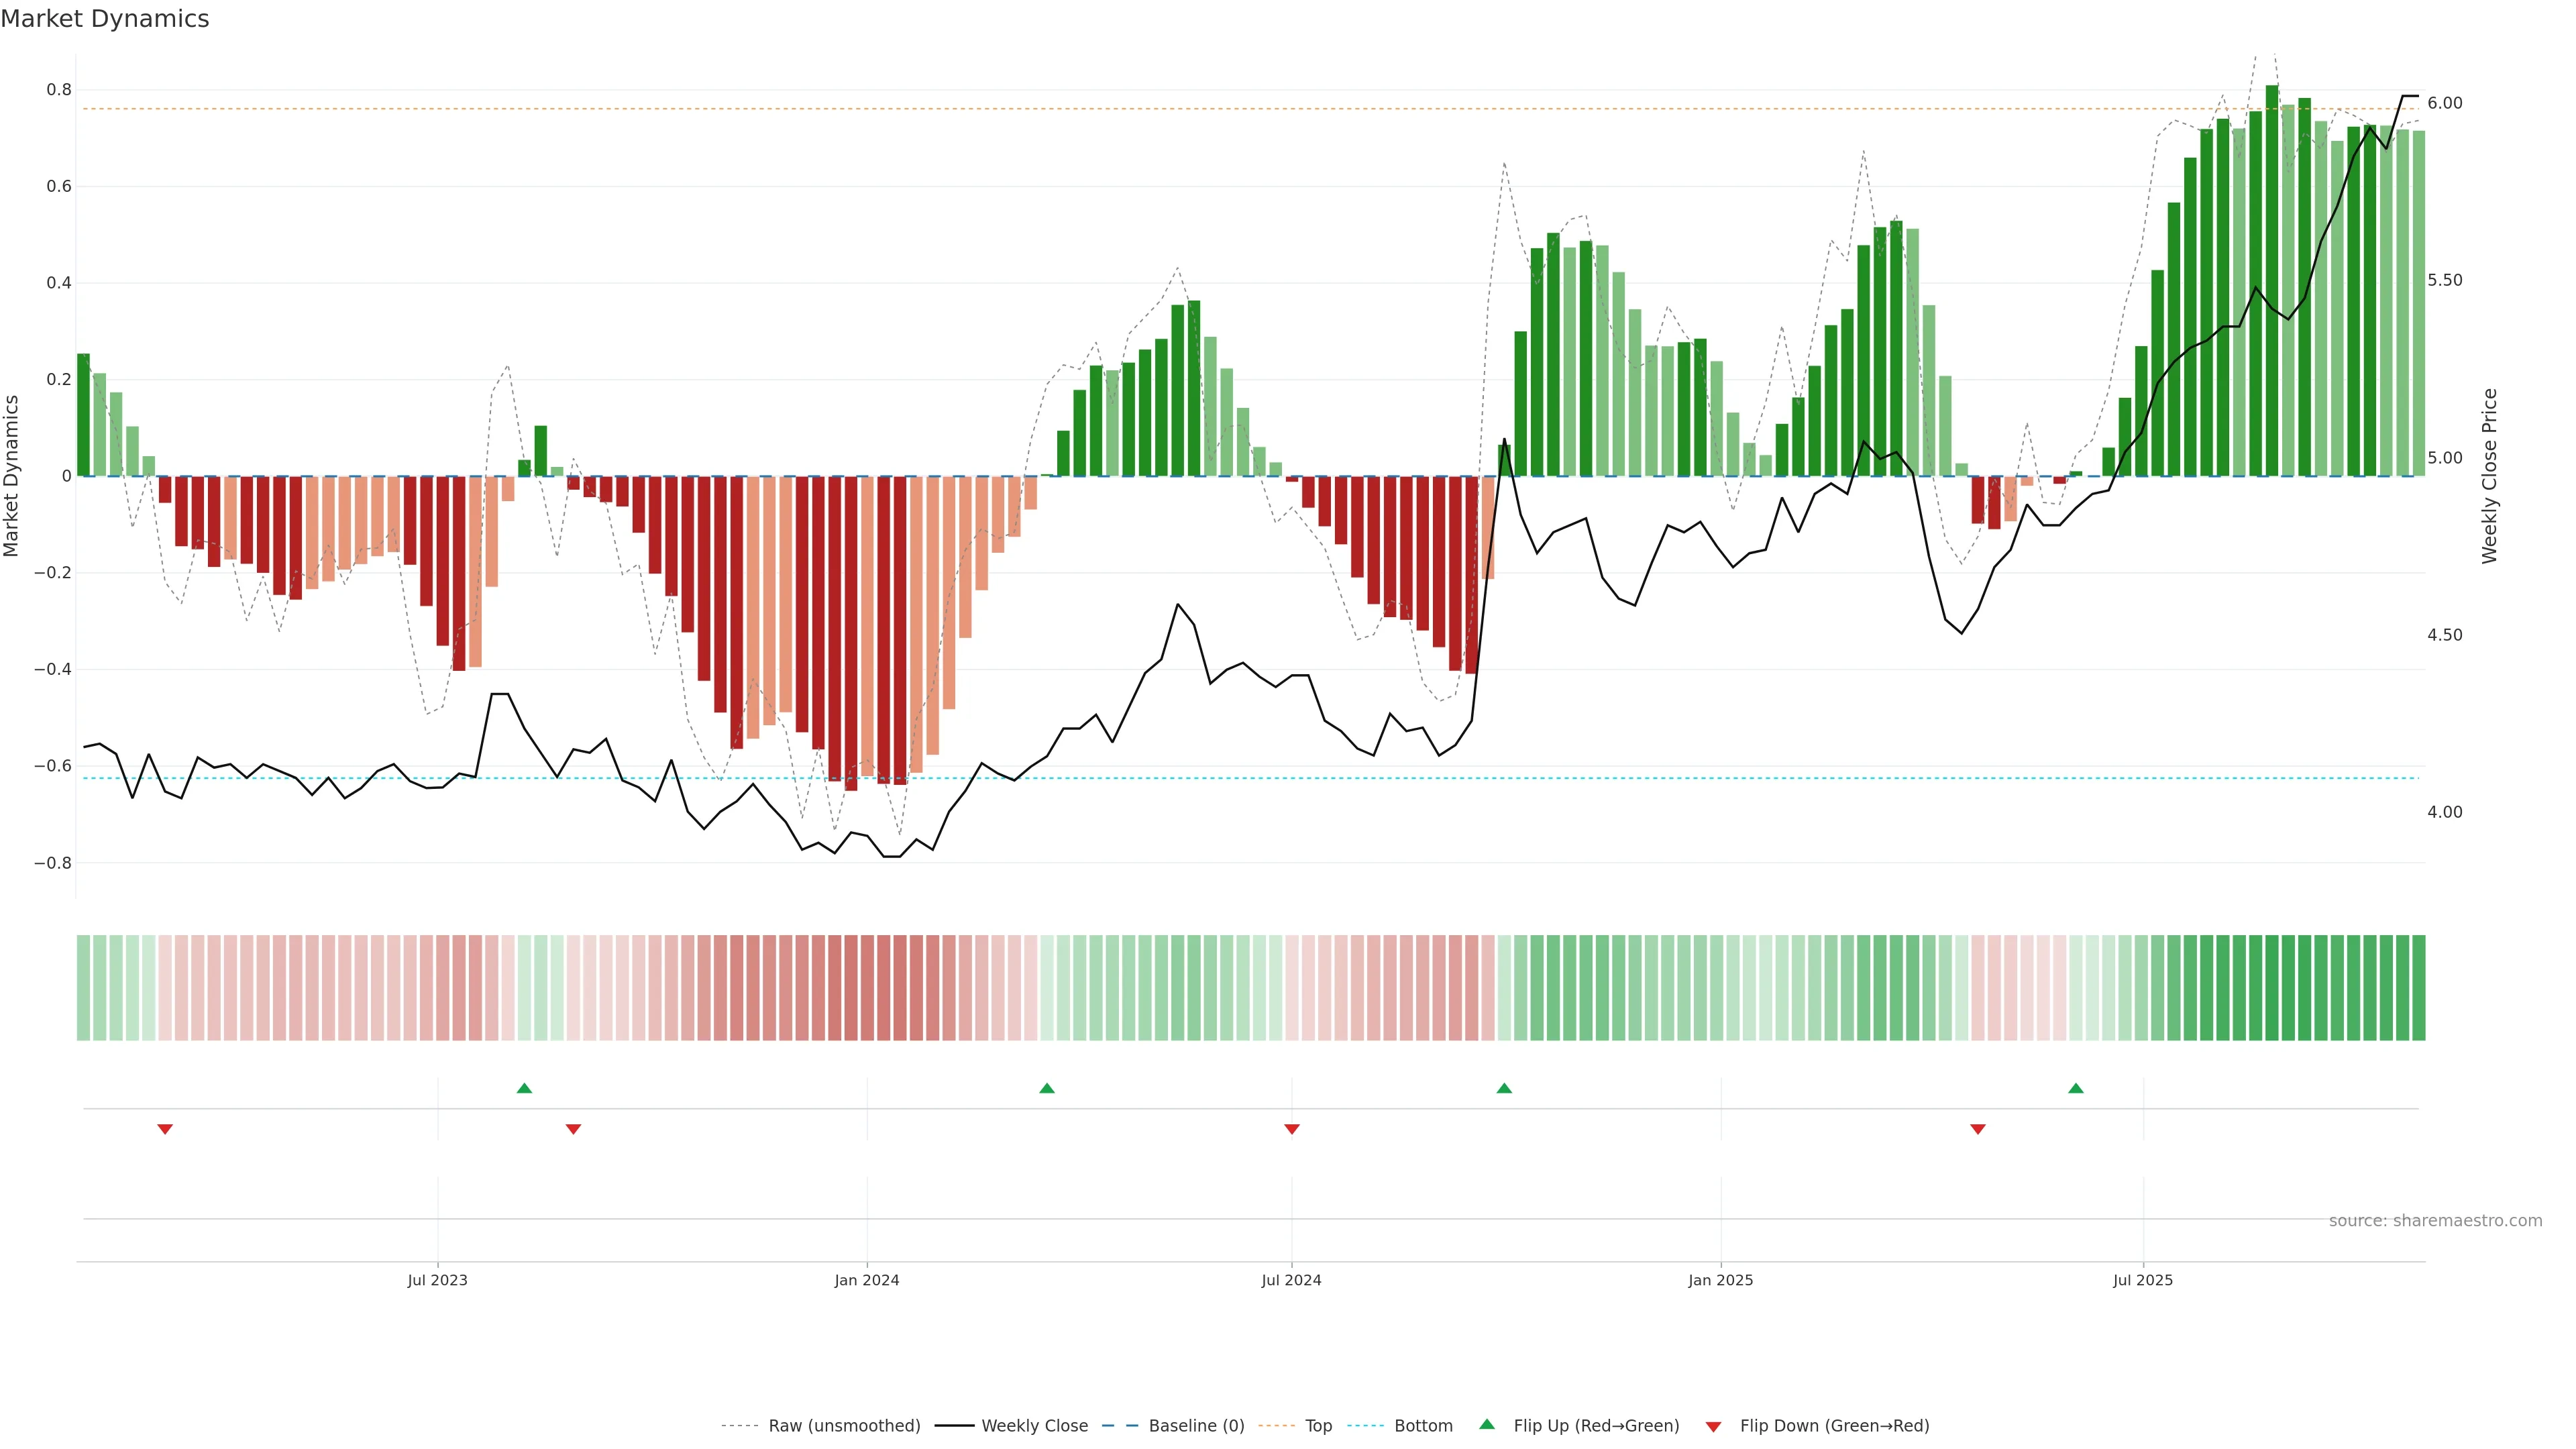This screenshot has width=2576, height=1449.
Task: Click the red Flip Down triangle in legend
Action: tap(1713, 1427)
